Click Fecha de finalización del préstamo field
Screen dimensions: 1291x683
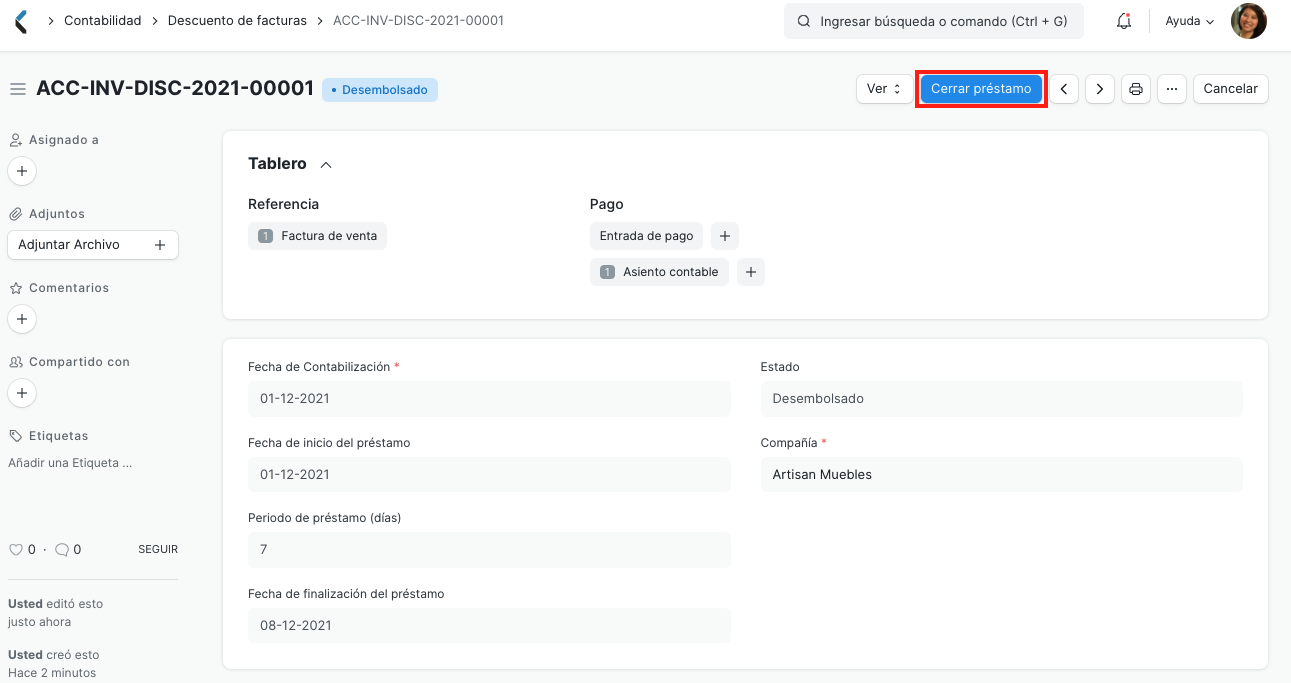tap(489, 625)
